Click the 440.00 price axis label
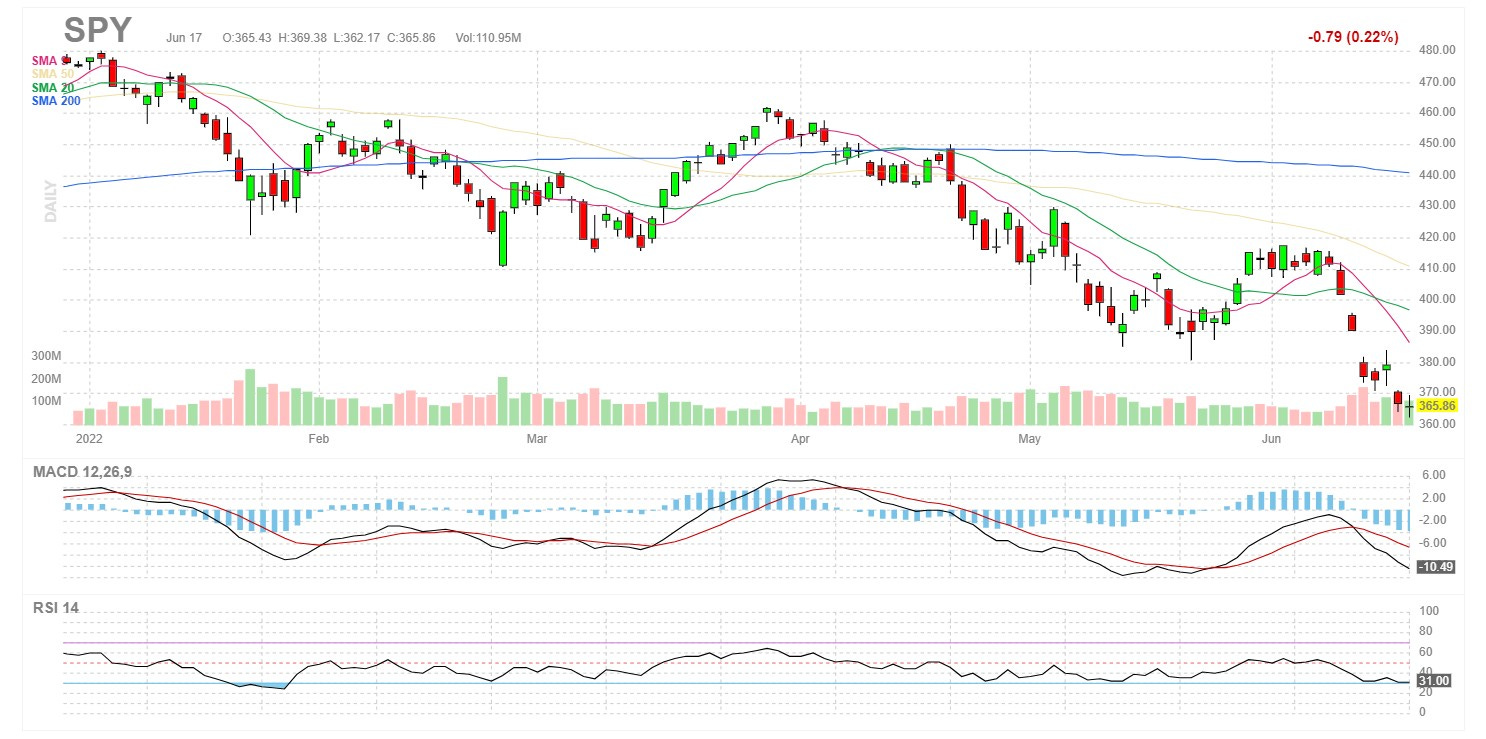The image size is (1486, 739). tap(1436, 175)
